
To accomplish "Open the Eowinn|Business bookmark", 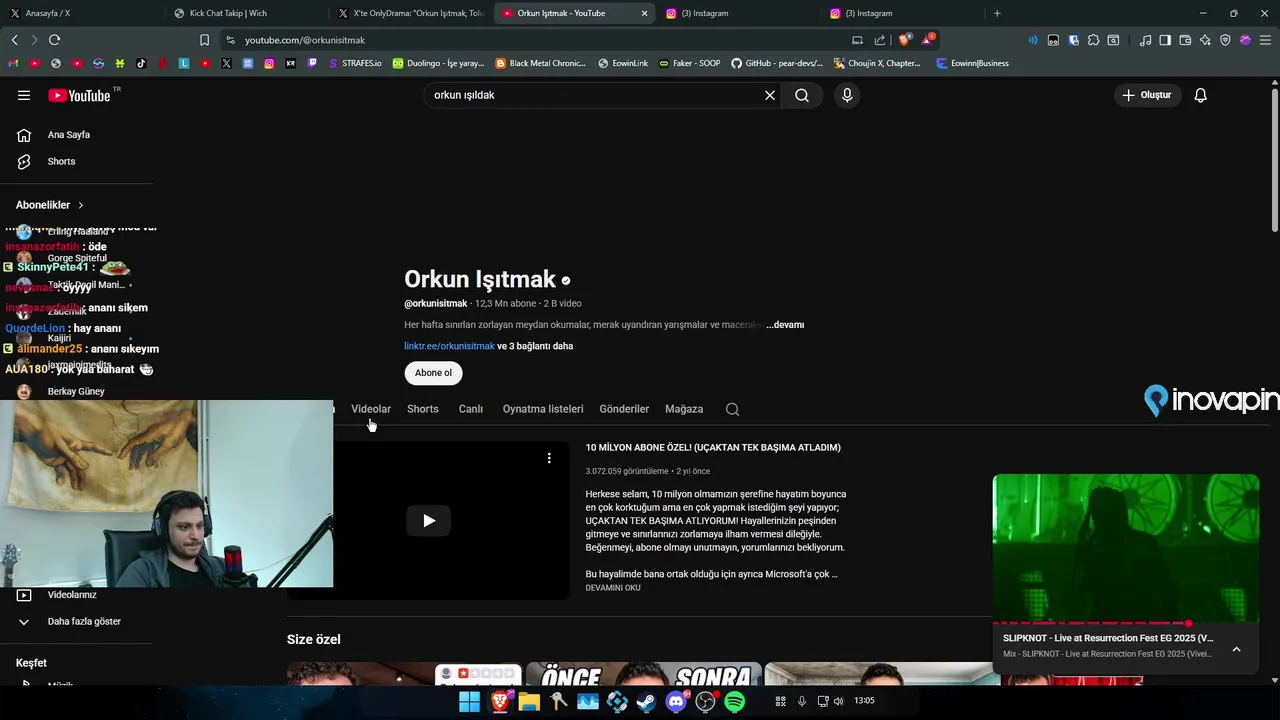I will click(972, 63).
